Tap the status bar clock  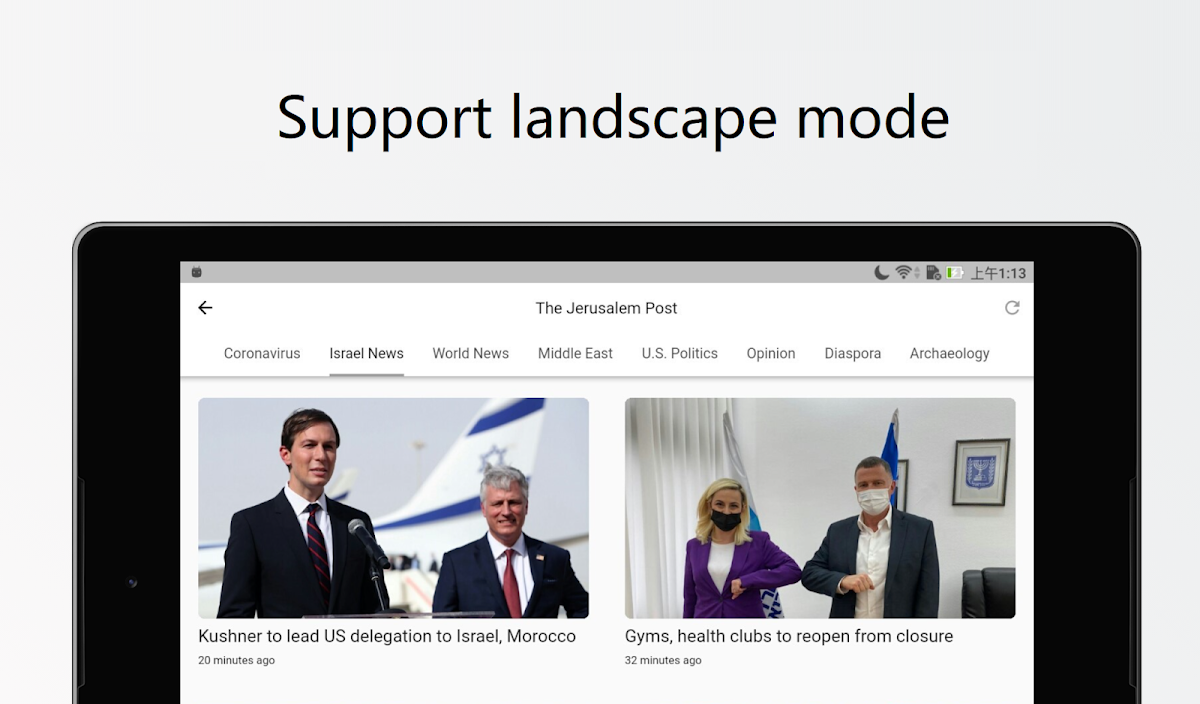click(x=999, y=273)
